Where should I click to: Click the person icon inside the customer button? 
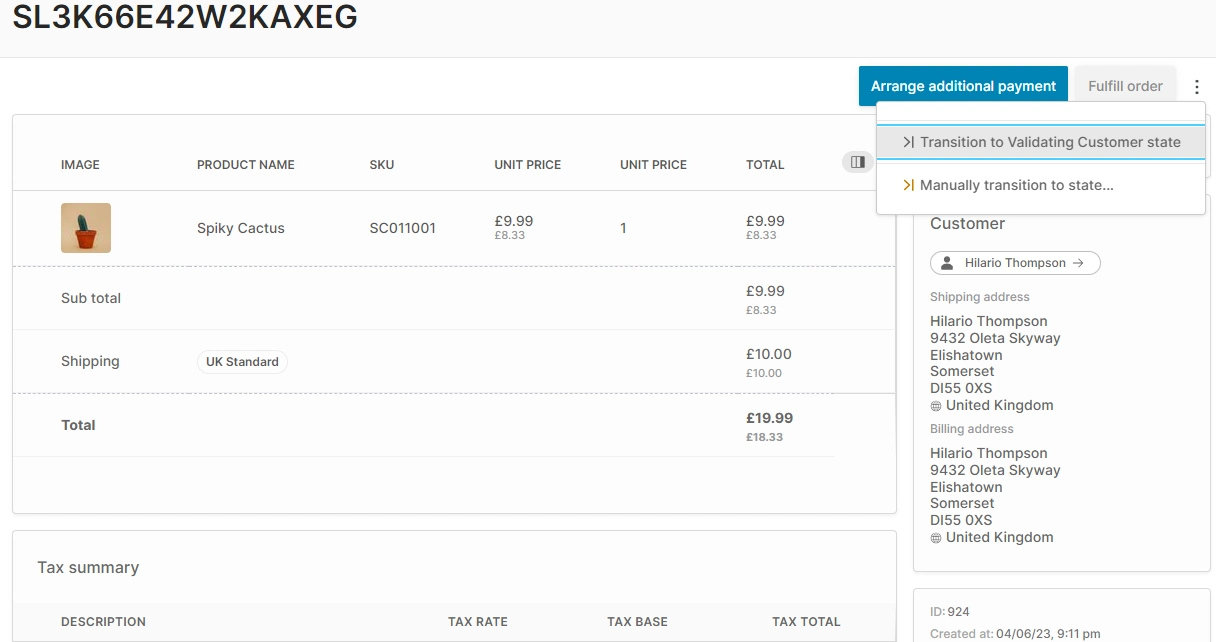click(945, 263)
